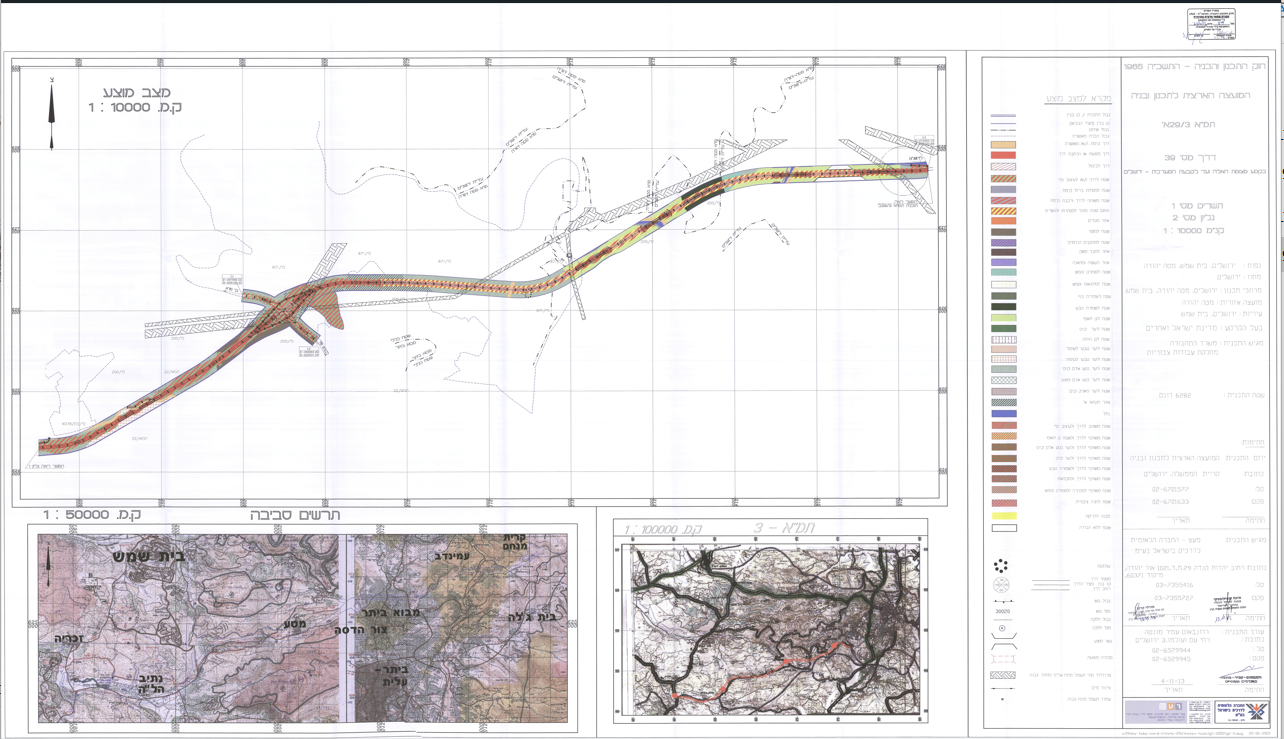
Task: Click the "נתיב הל"ה" map label
Action: click(x=151, y=686)
